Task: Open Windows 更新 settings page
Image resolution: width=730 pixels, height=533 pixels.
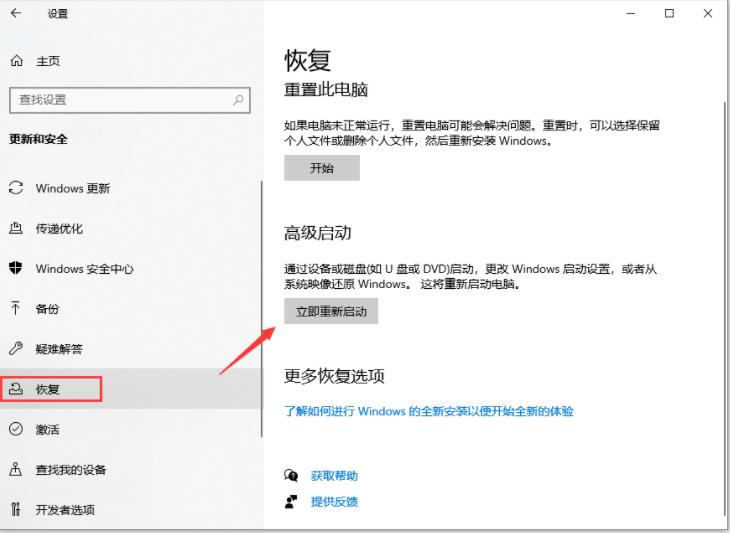Action: click(x=73, y=188)
